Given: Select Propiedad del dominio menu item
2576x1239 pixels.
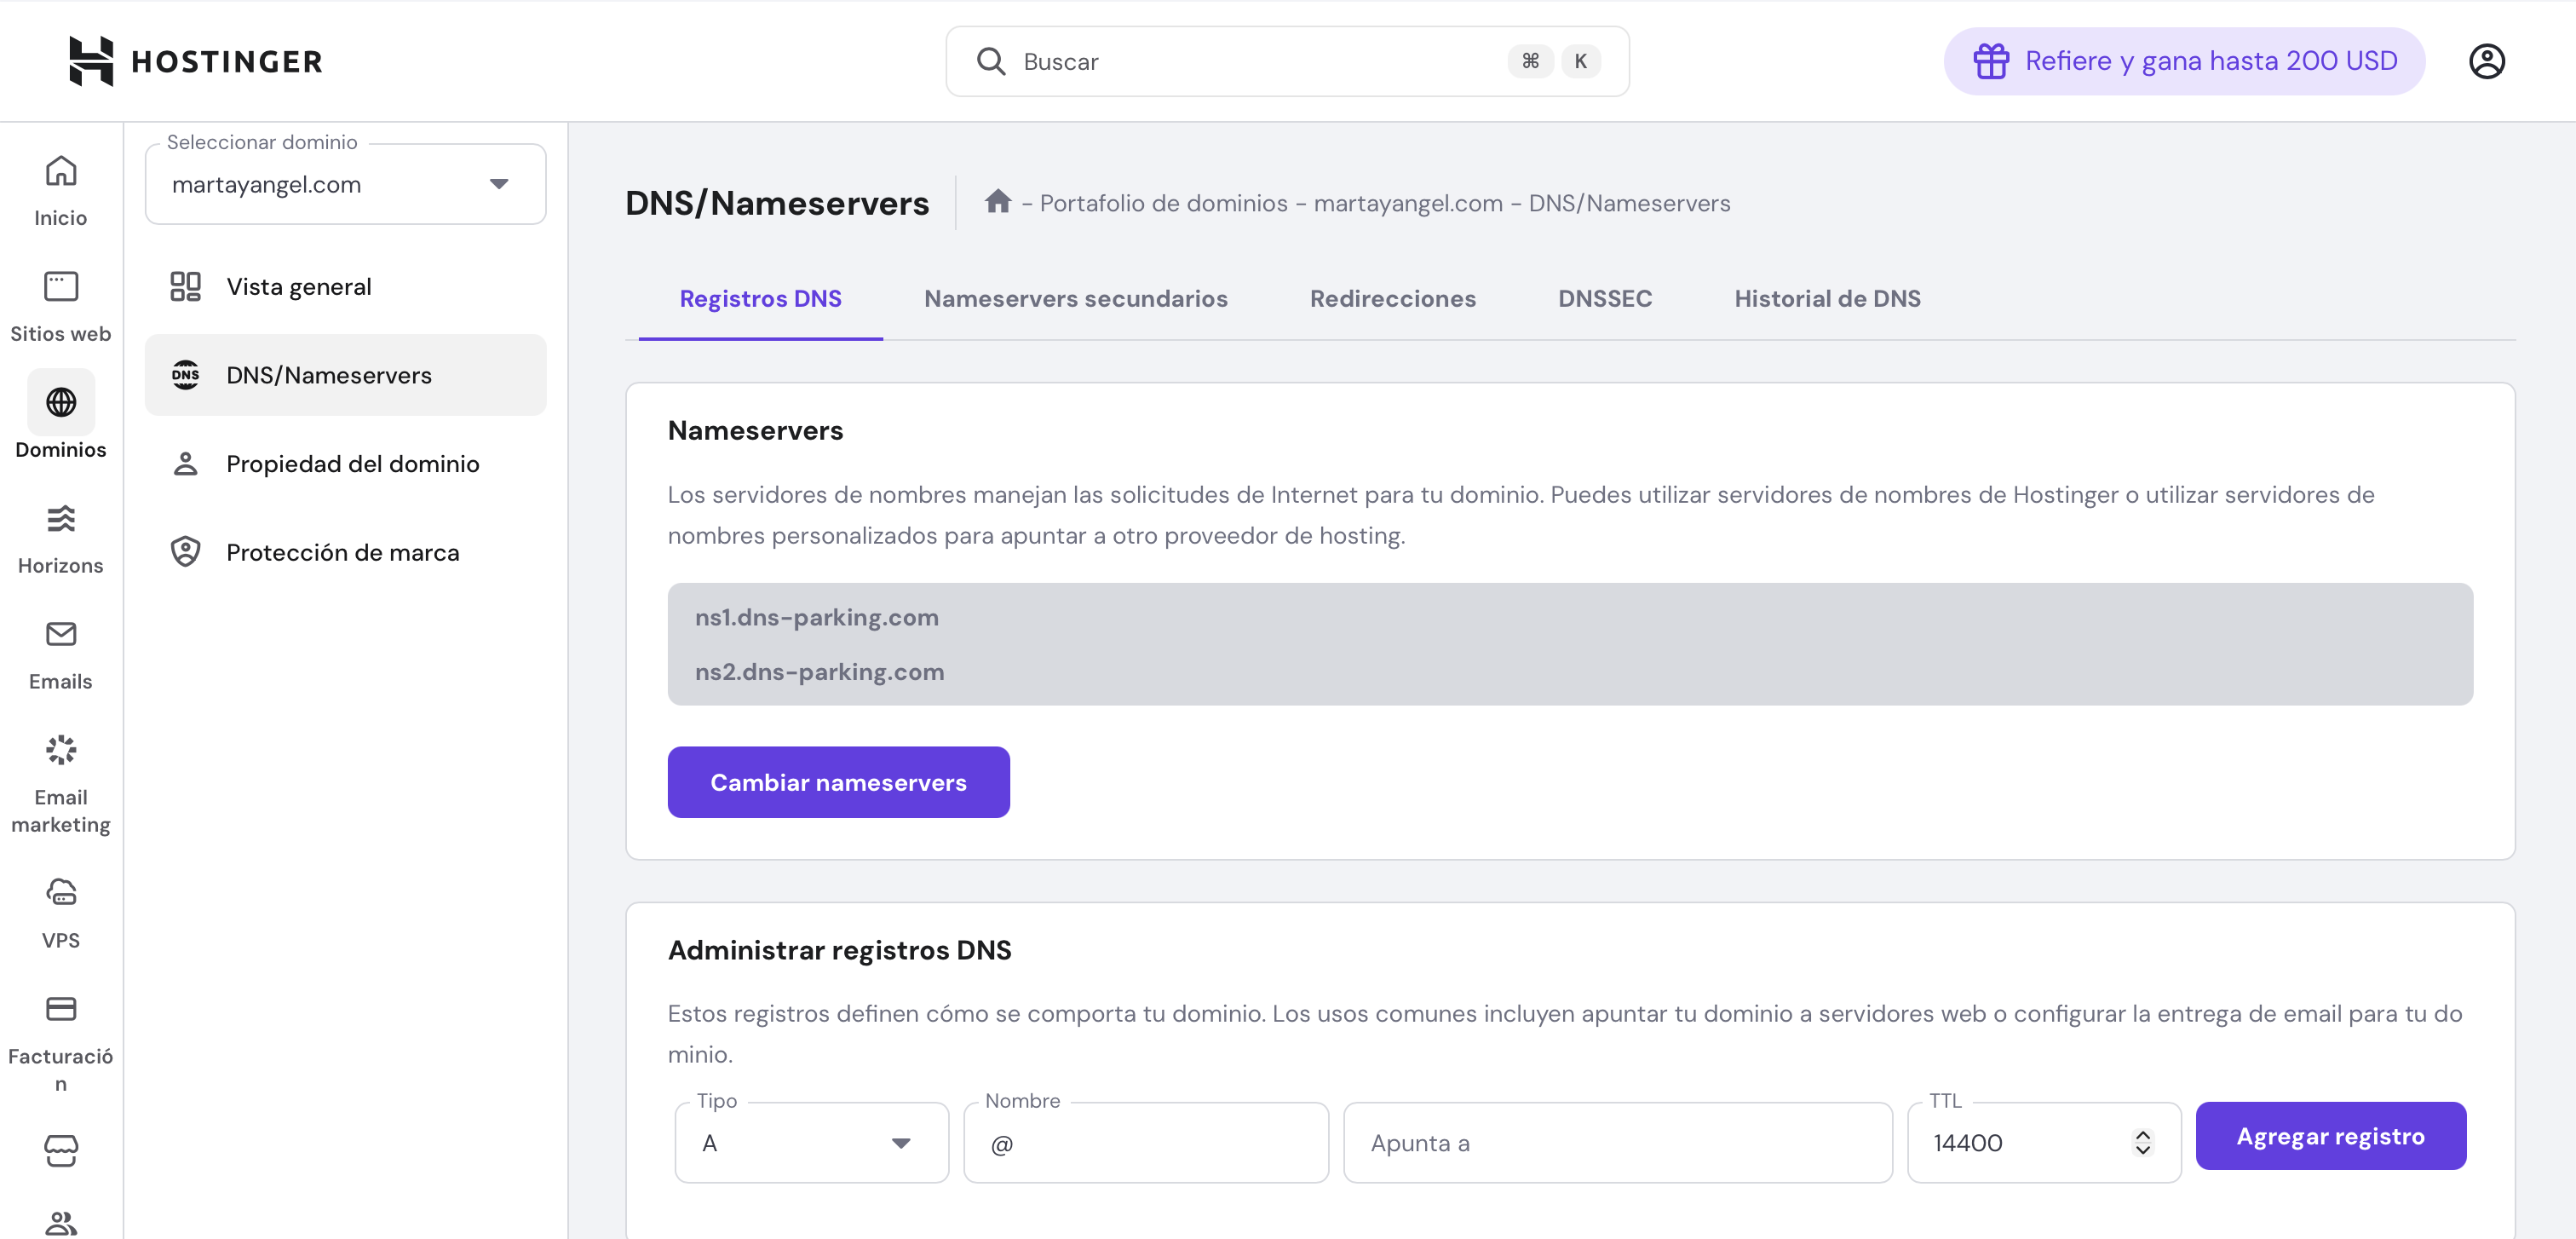Looking at the screenshot, I should tap(352, 464).
